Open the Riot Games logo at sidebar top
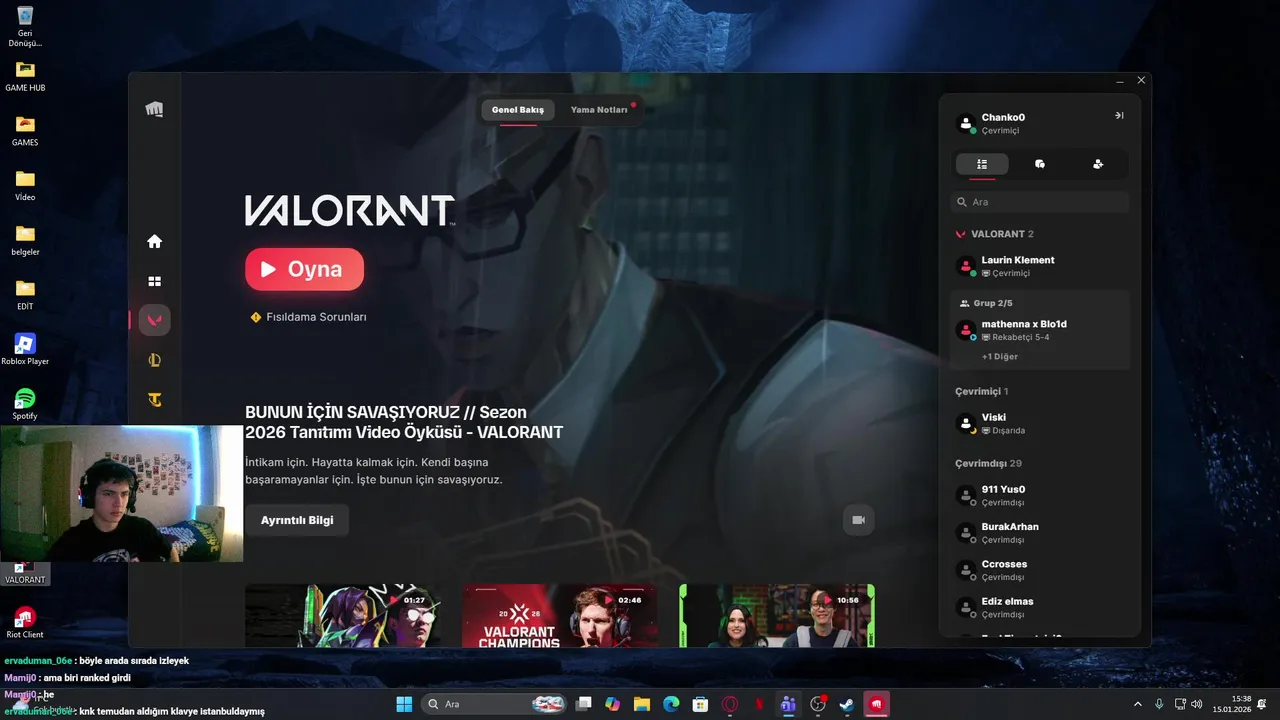 pyautogui.click(x=154, y=110)
